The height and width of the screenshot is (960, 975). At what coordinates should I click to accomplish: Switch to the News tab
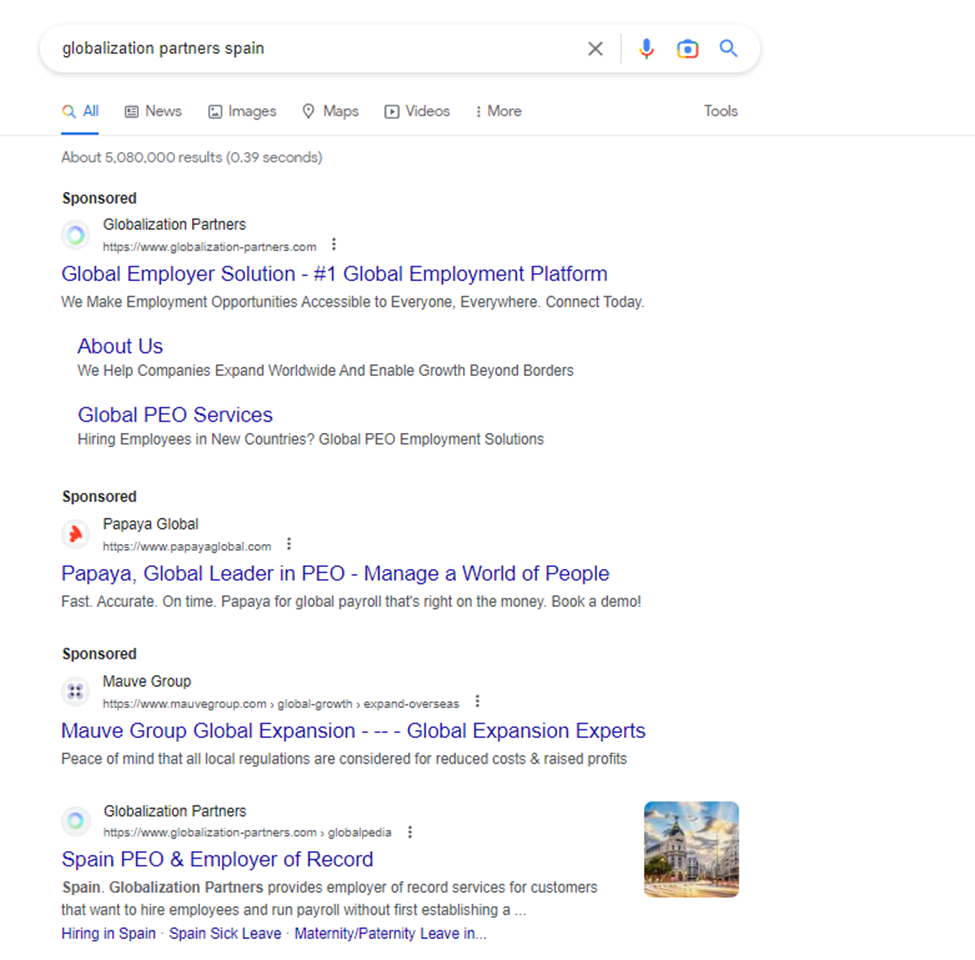pyautogui.click(x=153, y=111)
